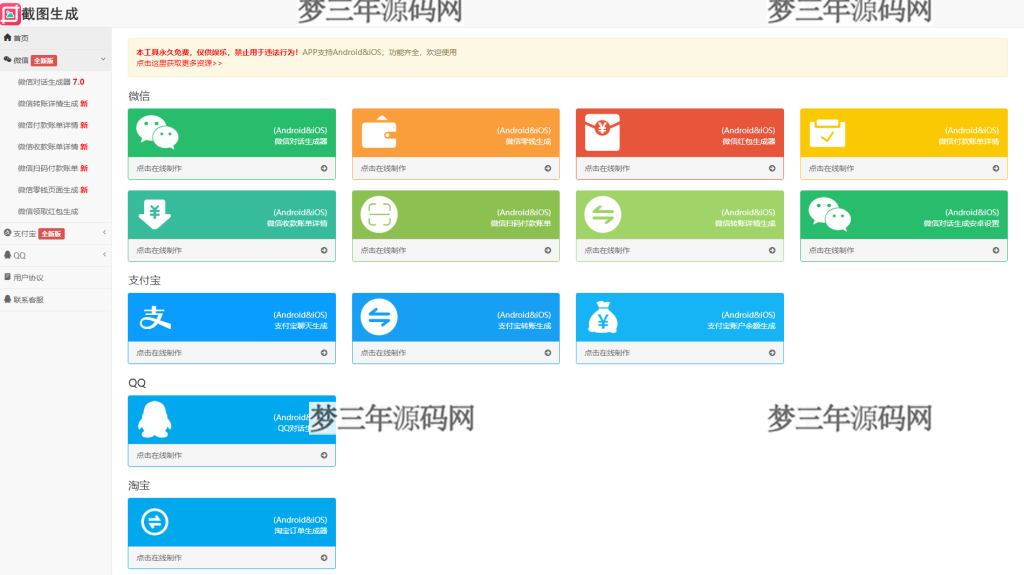Screen dimensions: 1024x575
Task: Open 联系客服 in the sidebar
Action: [x=56, y=300]
